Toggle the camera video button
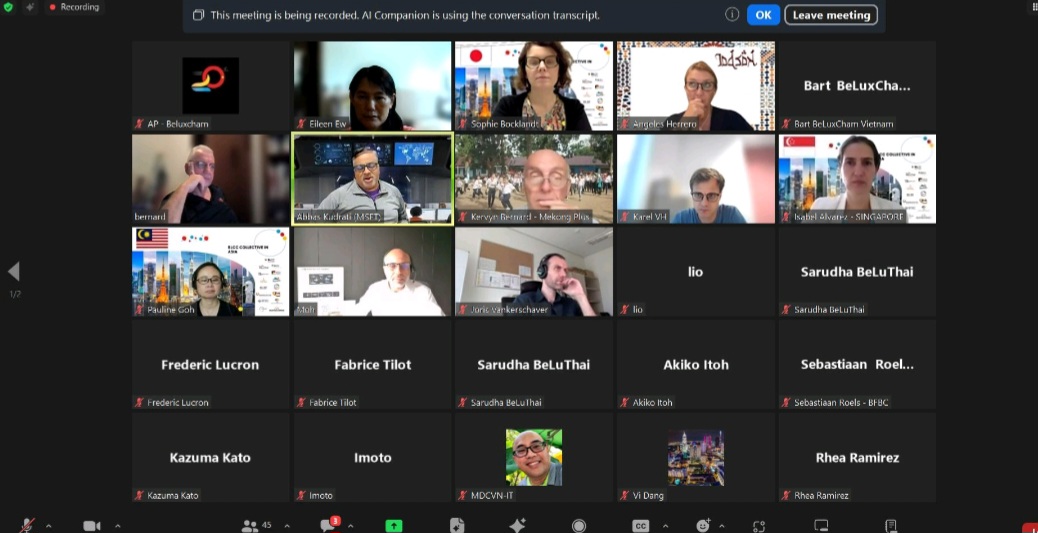Viewport: 1038px width, 533px height. pyautogui.click(x=92, y=525)
